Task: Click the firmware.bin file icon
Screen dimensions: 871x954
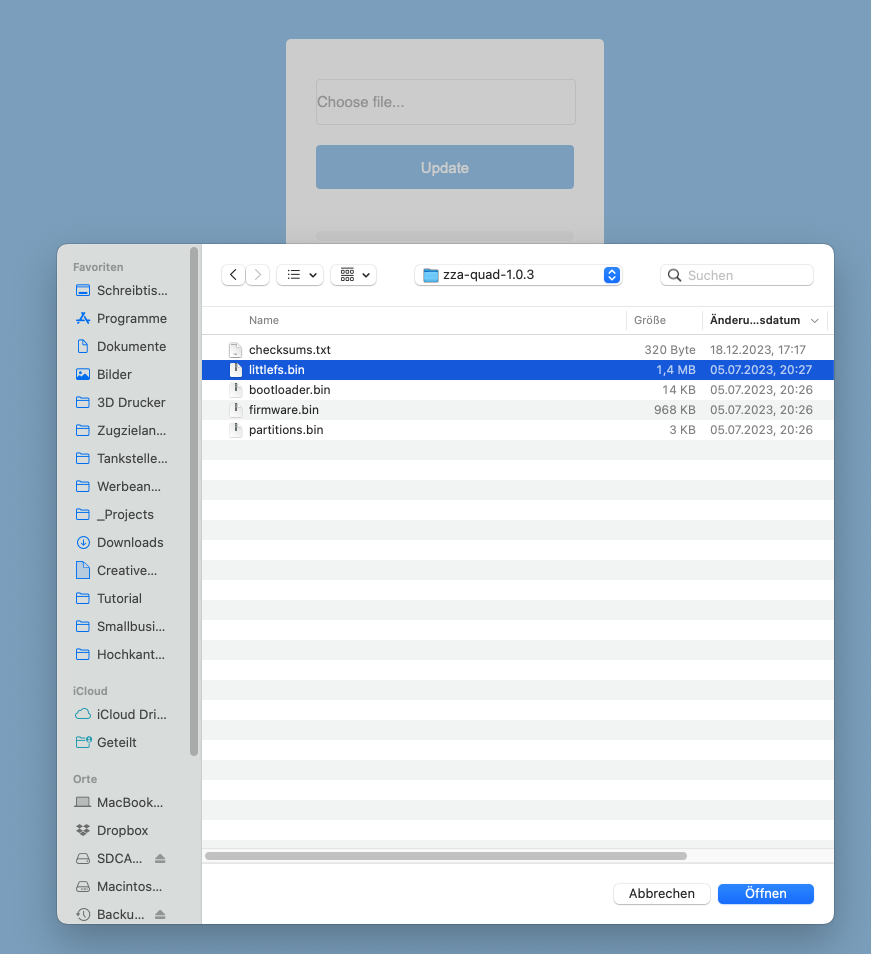Action: point(235,410)
